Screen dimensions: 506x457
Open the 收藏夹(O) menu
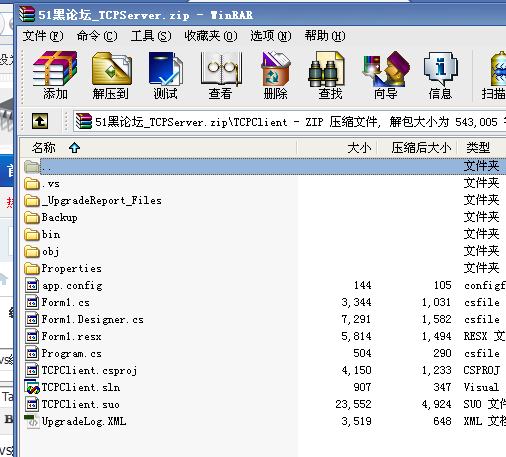[x=211, y=36]
